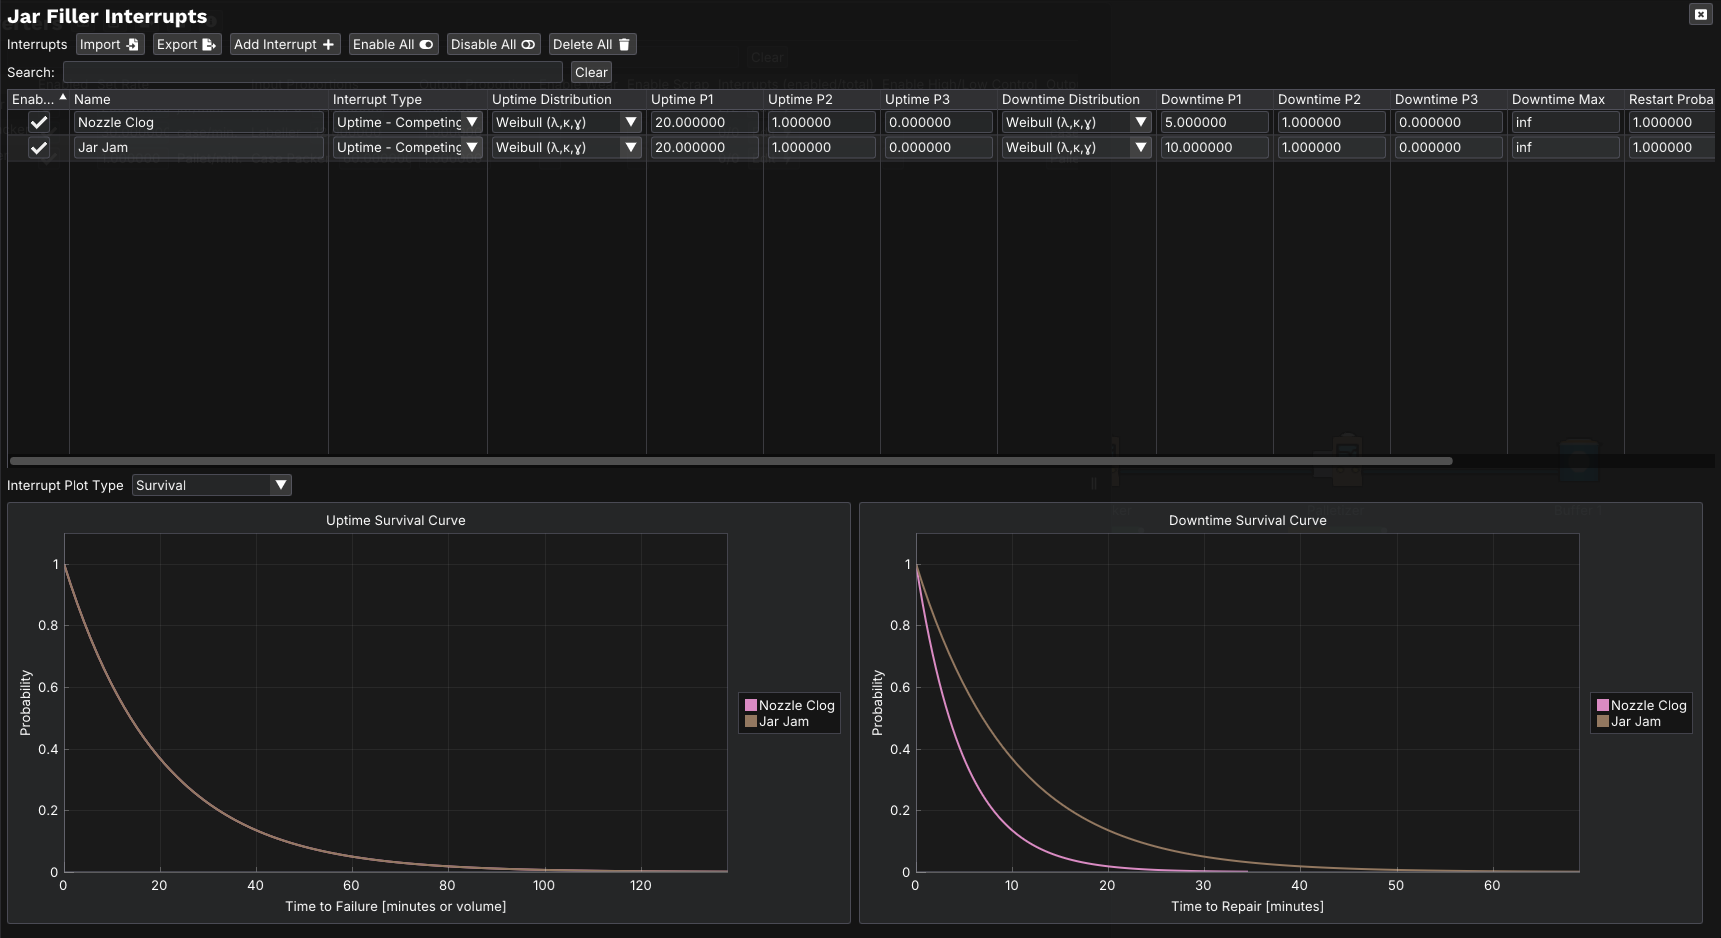The width and height of the screenshot is (1721, 938).
Task: Click the table's horizontal scrollbar
Action: (730, 461)
